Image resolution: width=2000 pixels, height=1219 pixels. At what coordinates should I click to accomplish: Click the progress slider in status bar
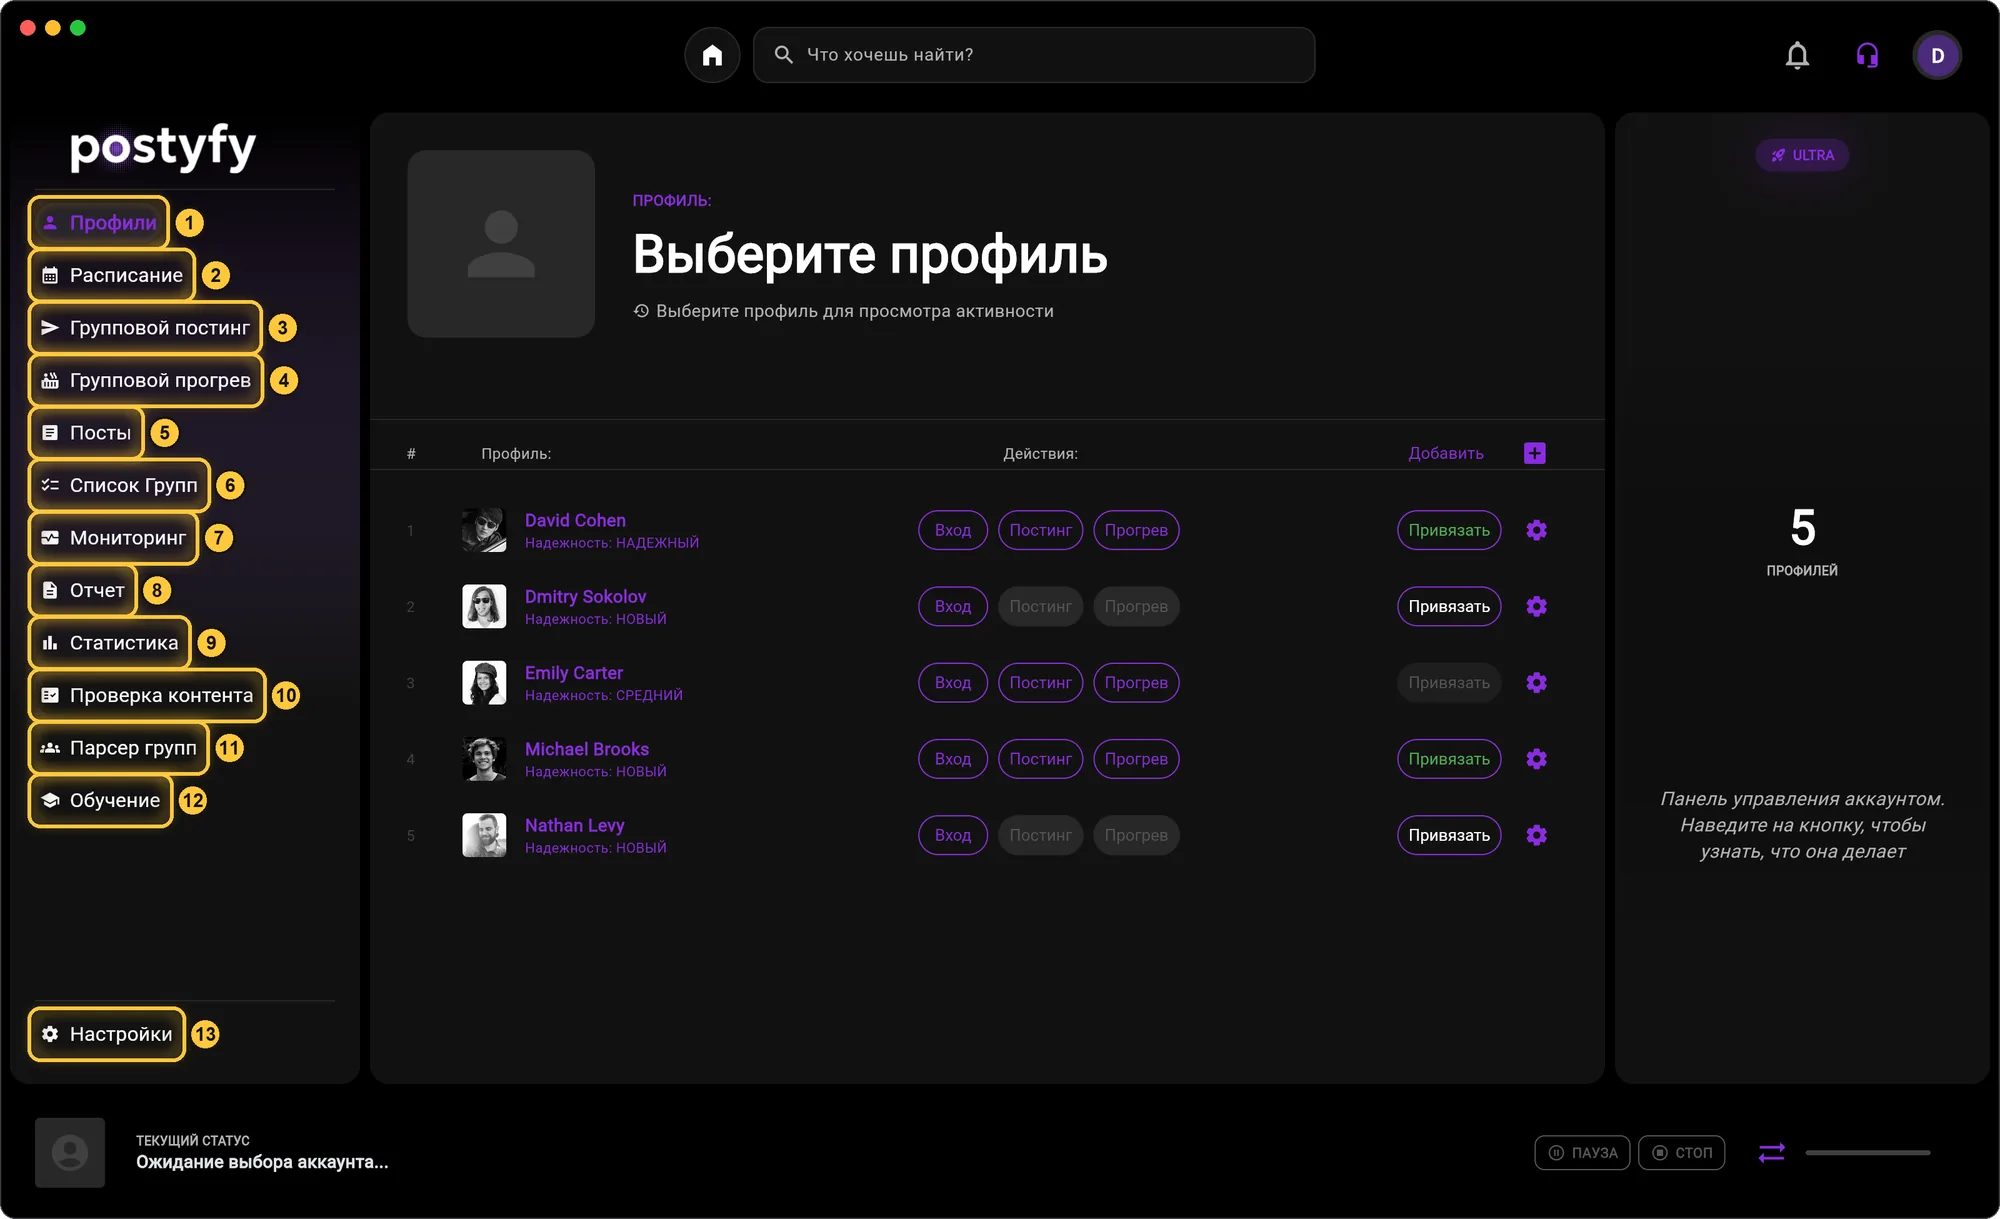(1867, 1153)
